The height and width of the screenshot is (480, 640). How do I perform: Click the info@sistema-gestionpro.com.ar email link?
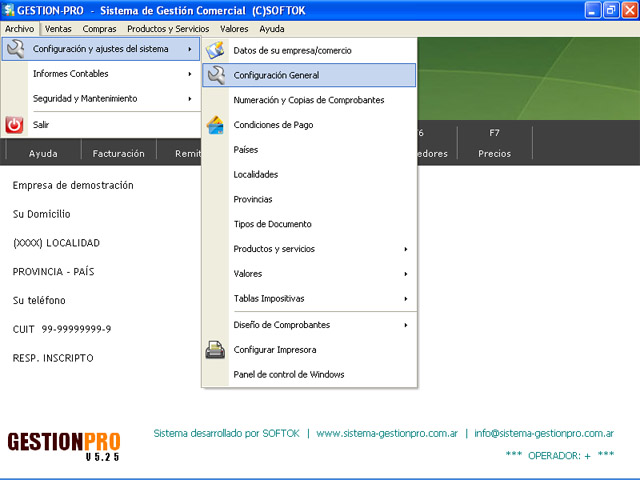tap(544, 433)
